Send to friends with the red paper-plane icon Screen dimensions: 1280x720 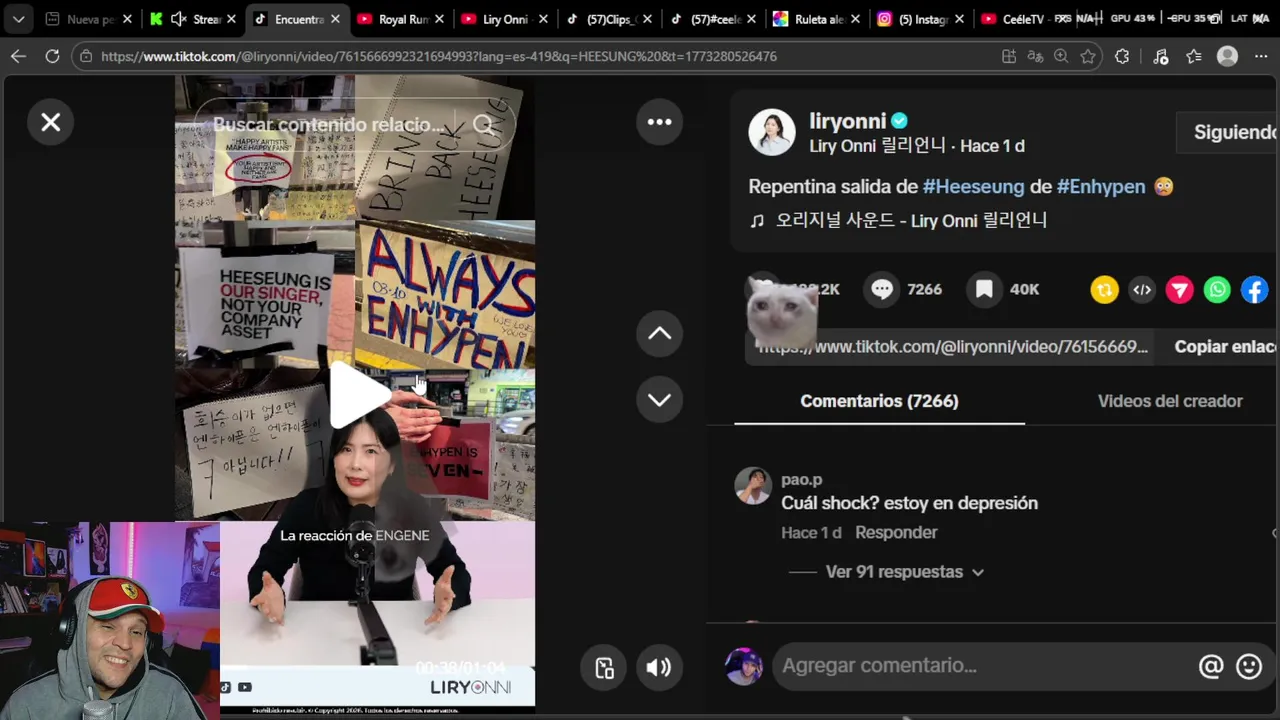coord(1180,290)
